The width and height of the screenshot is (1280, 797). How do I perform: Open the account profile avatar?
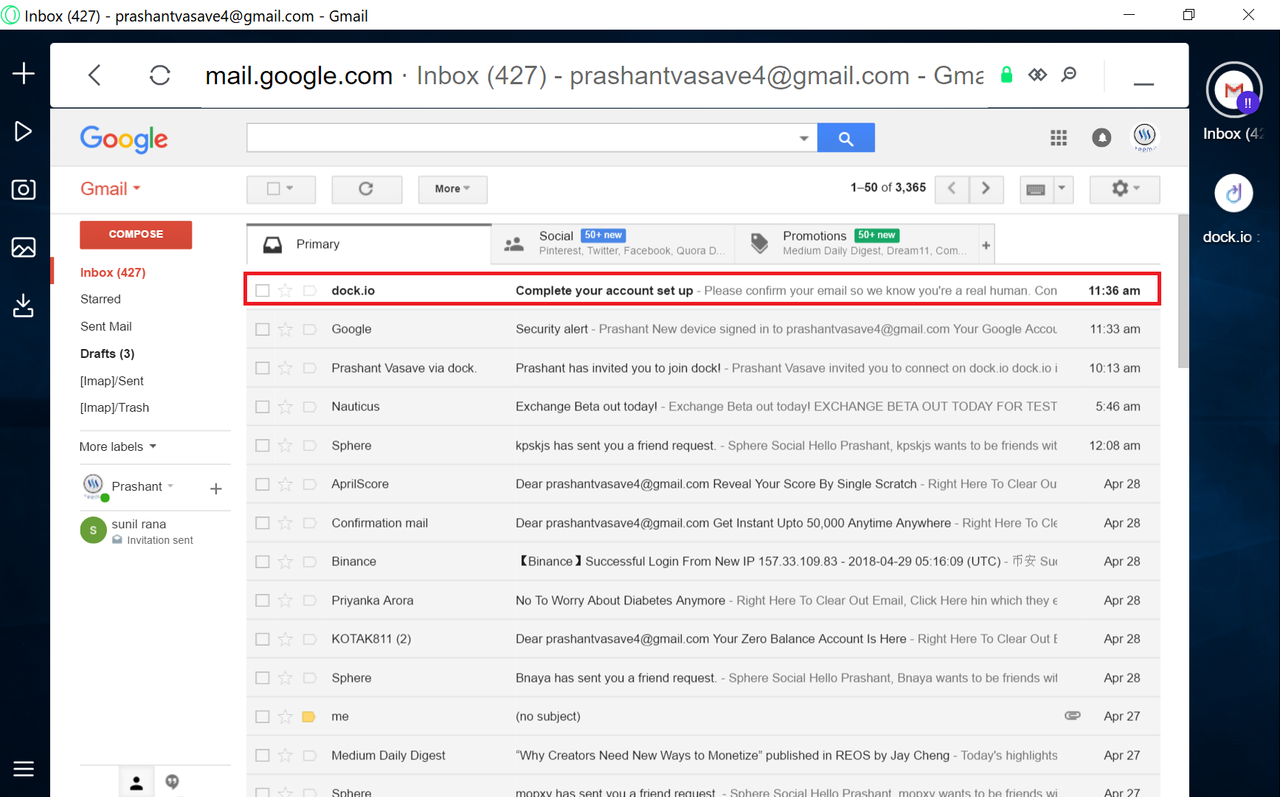tap(1145, 137)
